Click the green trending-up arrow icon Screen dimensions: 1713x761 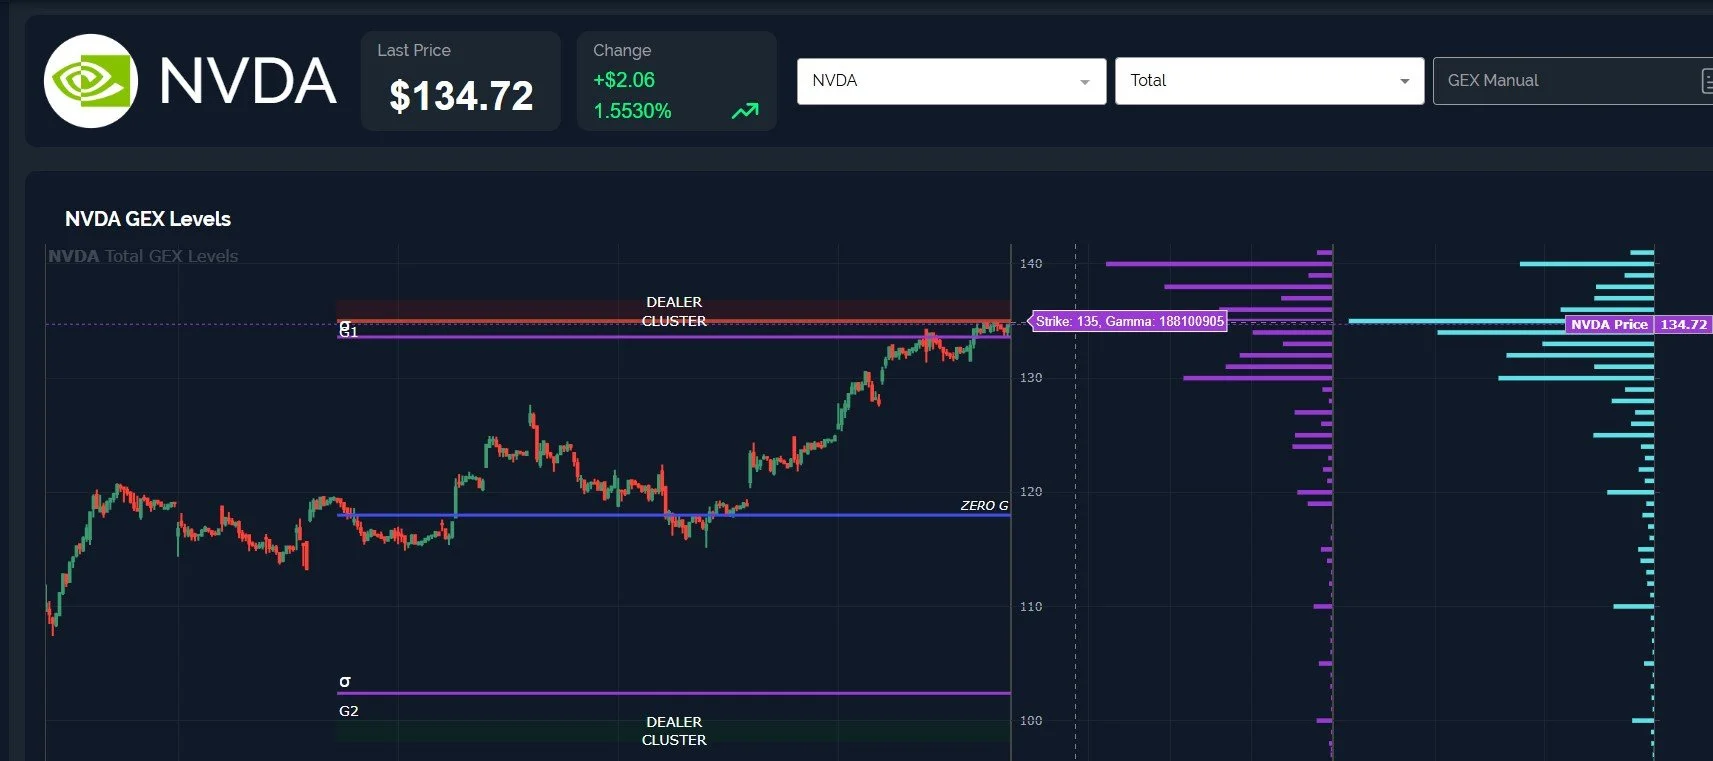(745, 111)
